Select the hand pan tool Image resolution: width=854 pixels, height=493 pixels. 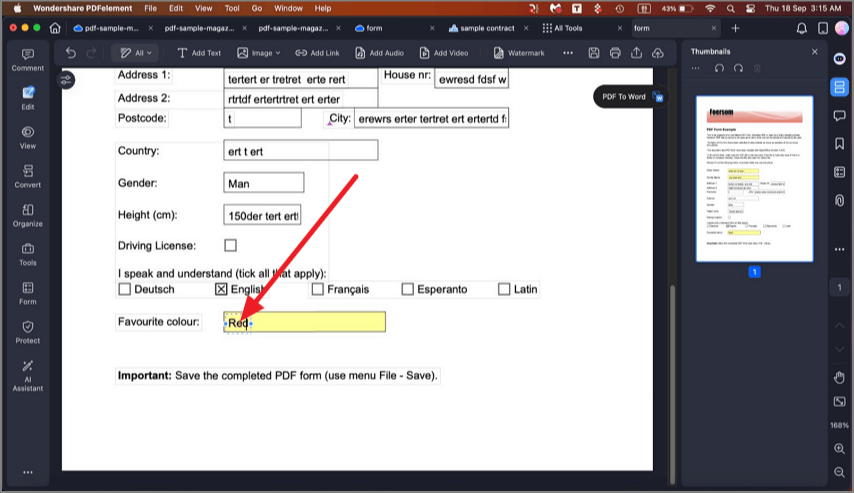(839, 377)
